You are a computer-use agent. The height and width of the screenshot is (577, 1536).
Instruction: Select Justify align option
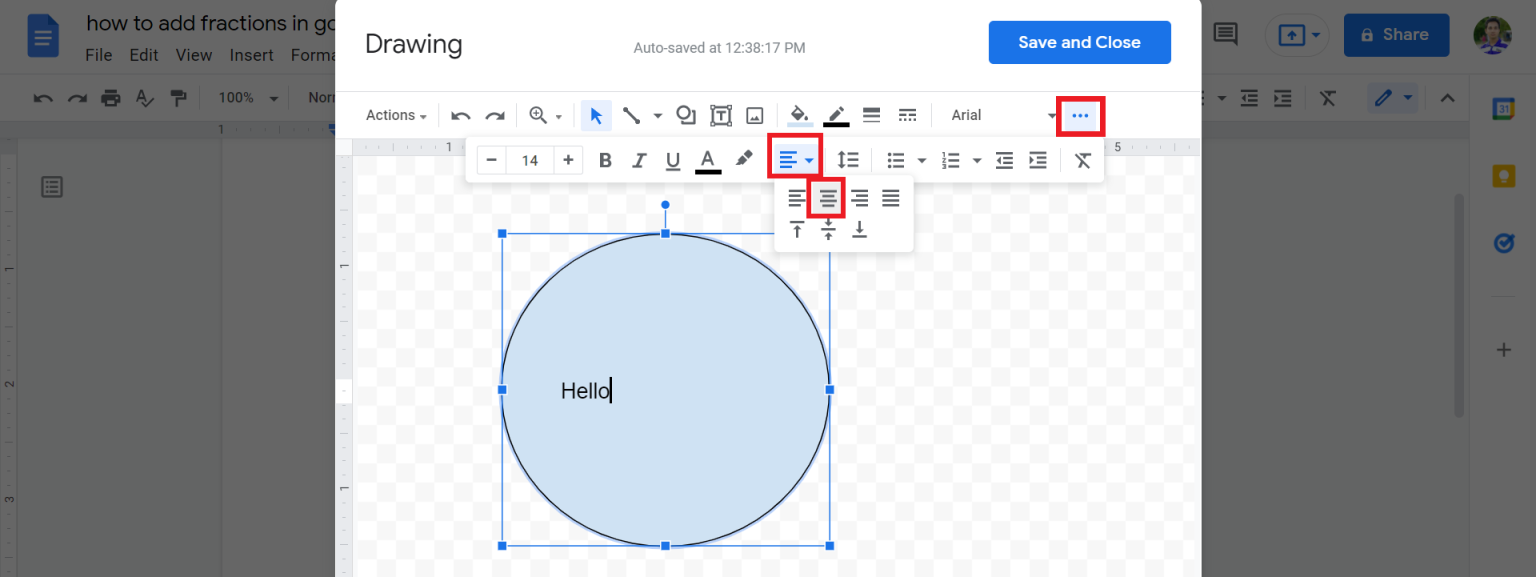891,198
